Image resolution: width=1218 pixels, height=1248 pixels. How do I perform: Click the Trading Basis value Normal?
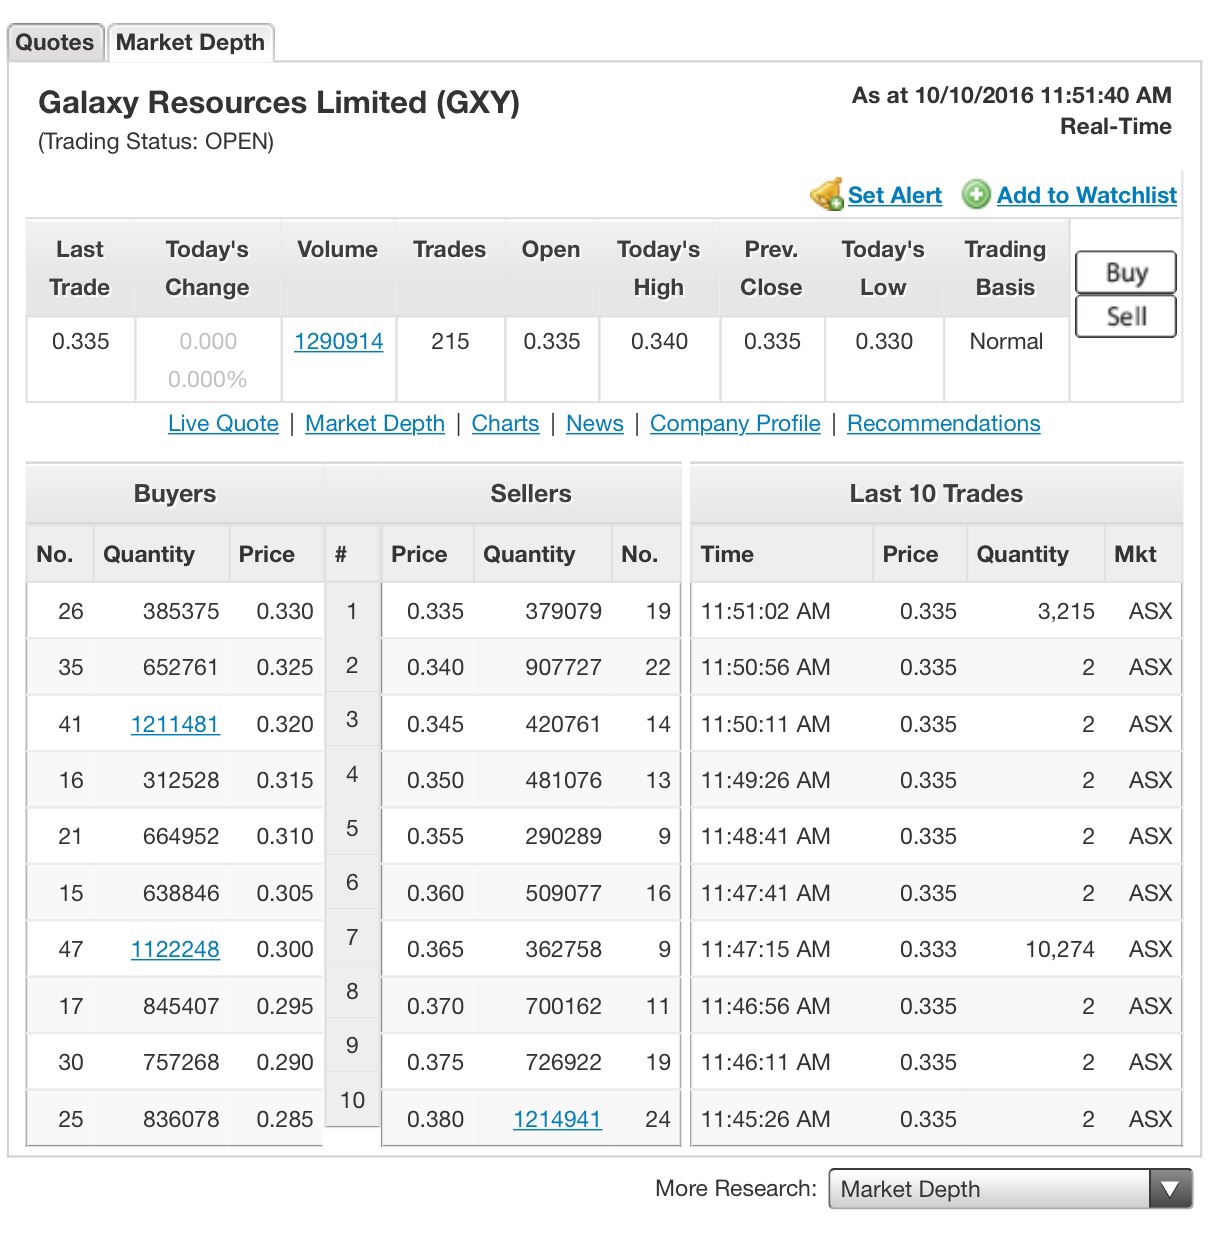click(1006, 341)
